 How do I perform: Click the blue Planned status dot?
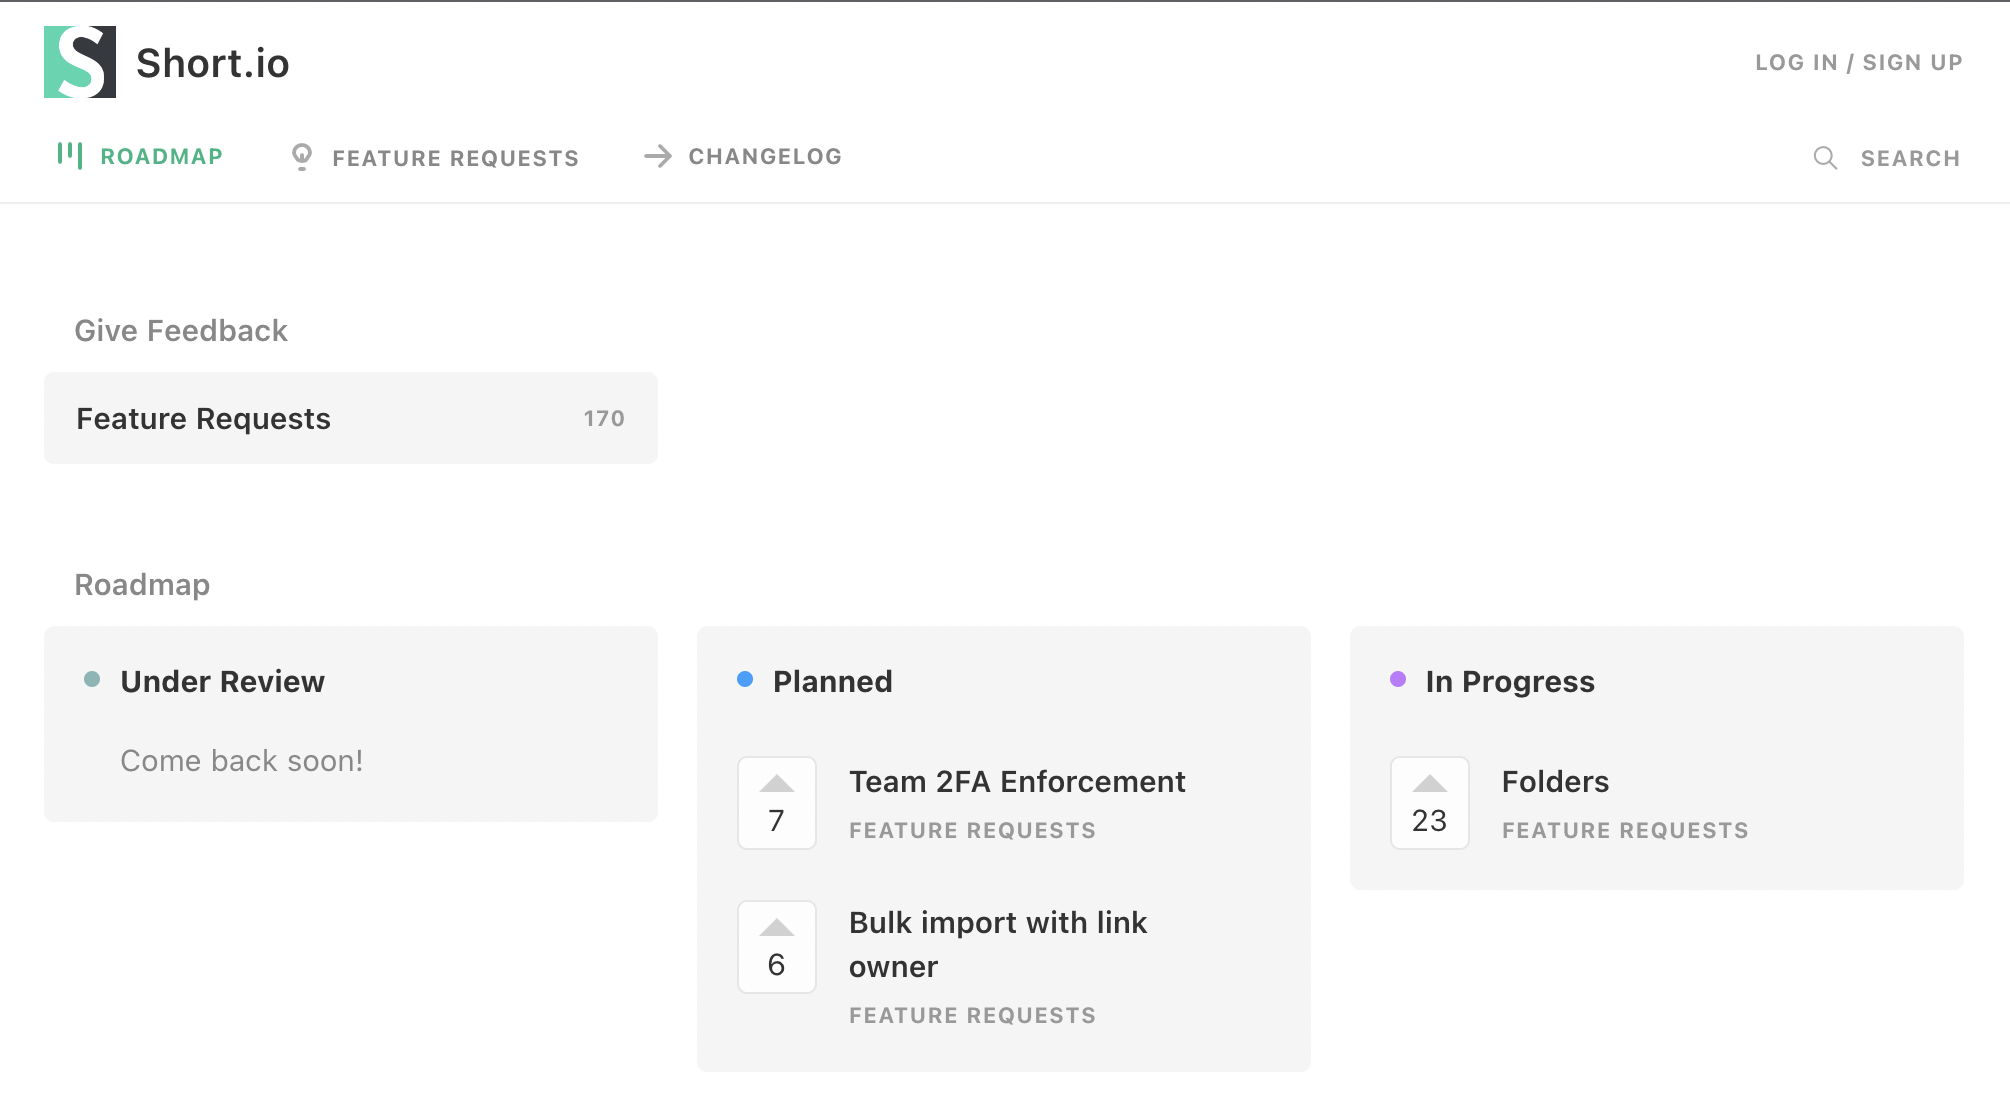pyautogui.click(x=745, y=680)
